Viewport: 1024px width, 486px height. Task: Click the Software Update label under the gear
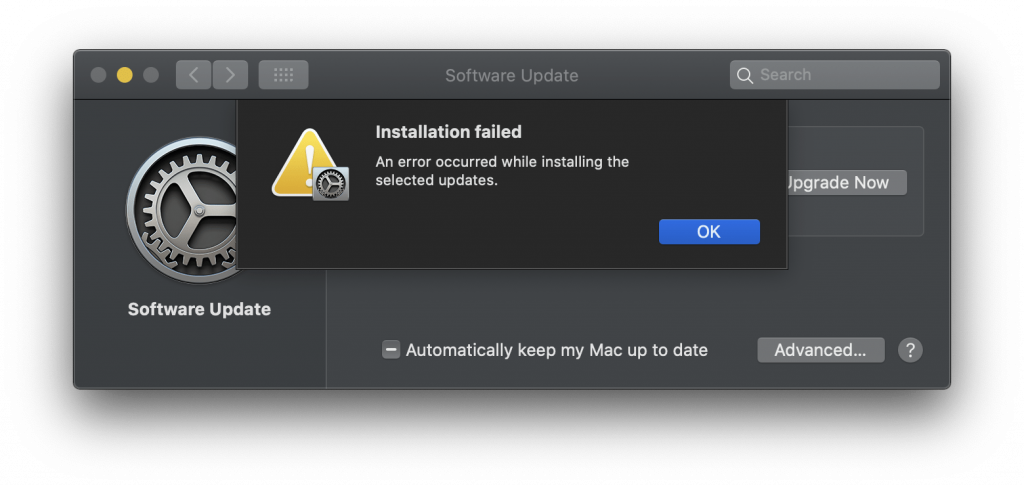[199, 309]
